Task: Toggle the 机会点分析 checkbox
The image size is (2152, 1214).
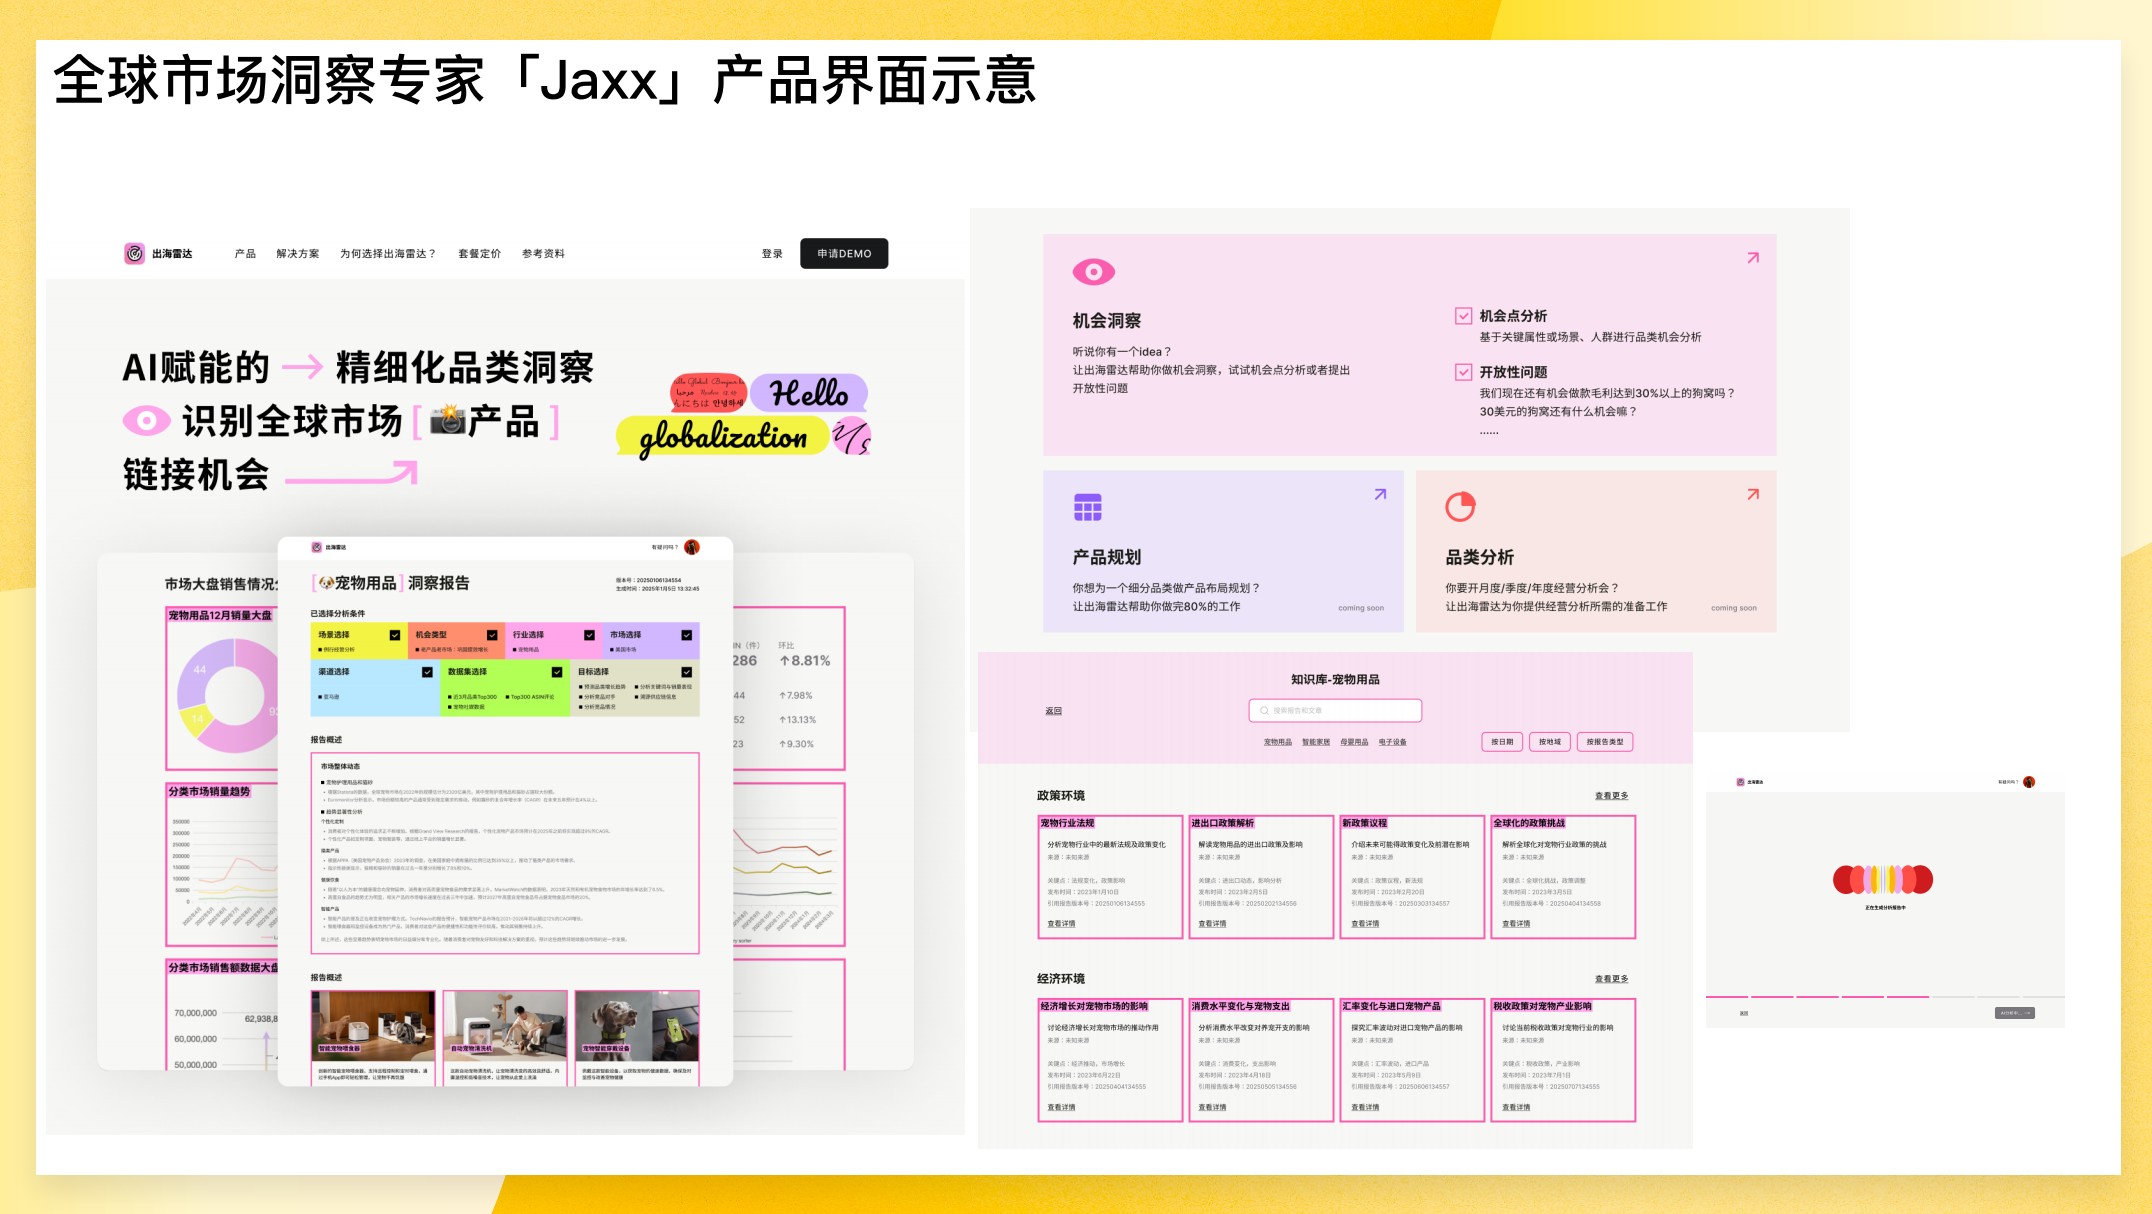Action: (1463, 316)
